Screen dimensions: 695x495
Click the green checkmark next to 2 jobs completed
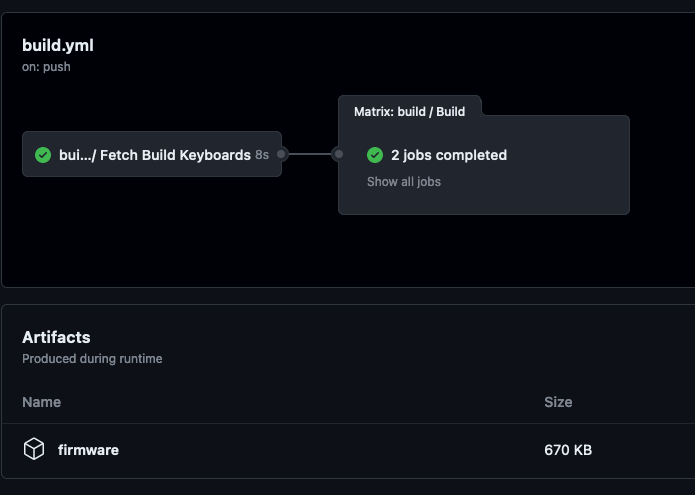[375, 155]
